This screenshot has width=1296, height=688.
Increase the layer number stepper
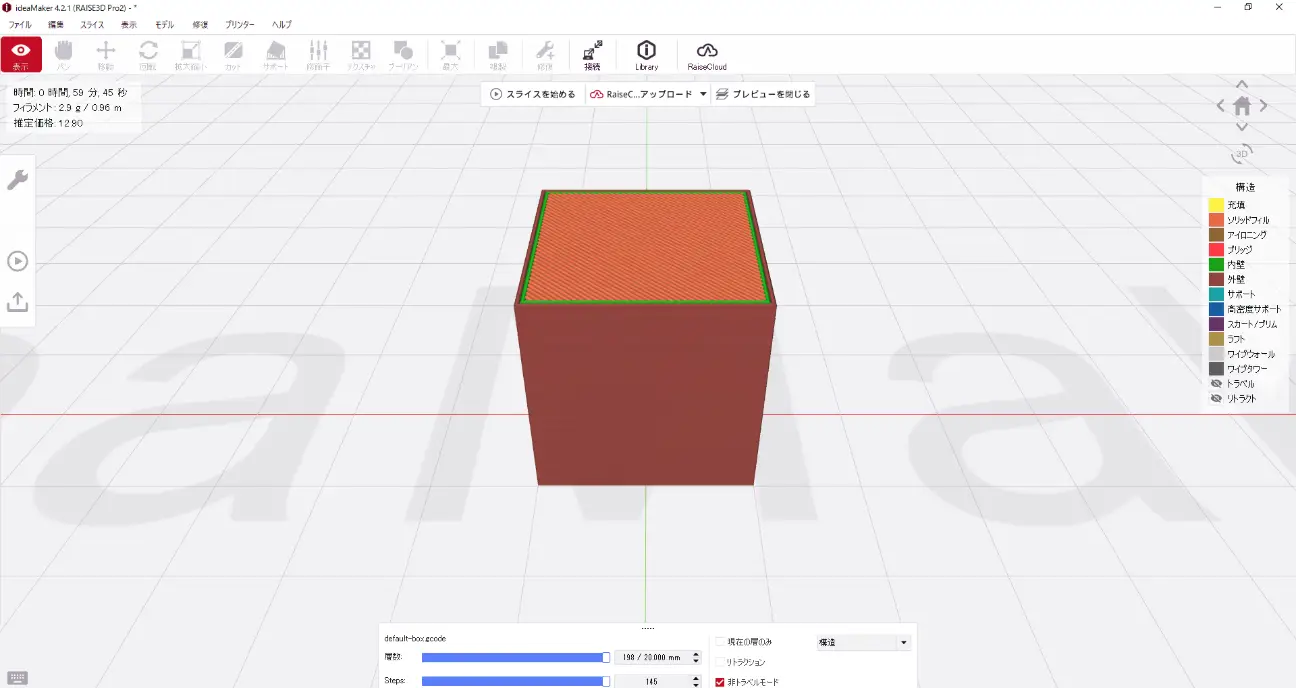pyautogui.click(x=696, y=653)
